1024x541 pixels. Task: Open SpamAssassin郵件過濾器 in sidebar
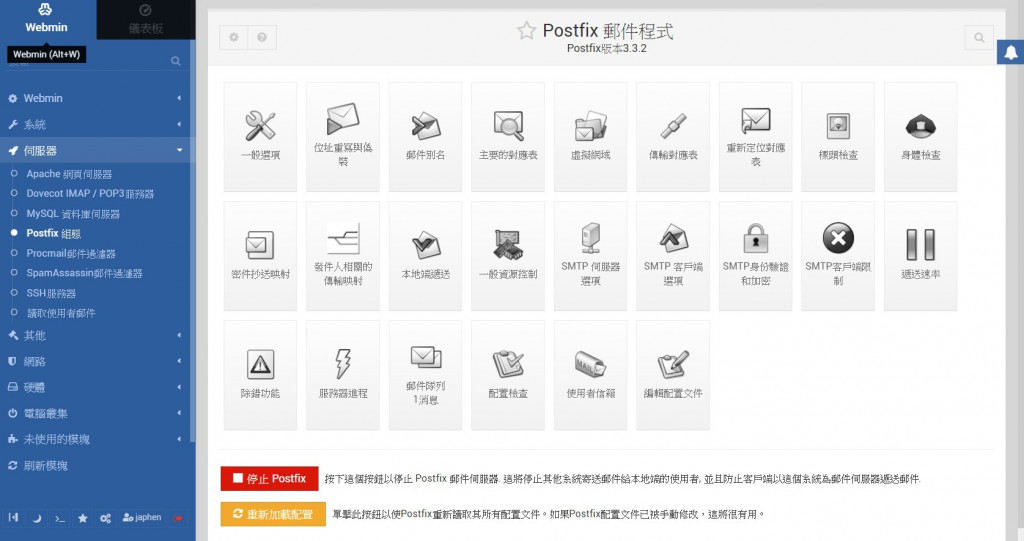84,273
